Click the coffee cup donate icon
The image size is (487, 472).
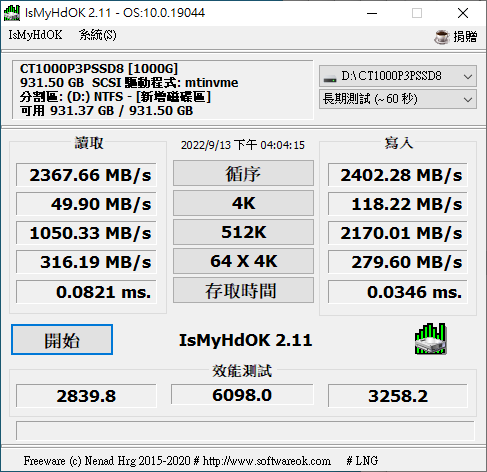coord(442,36)
